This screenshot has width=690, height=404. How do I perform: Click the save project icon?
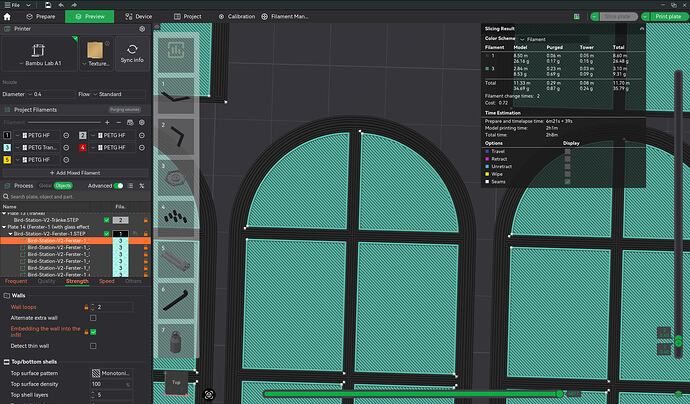point(48,5)
